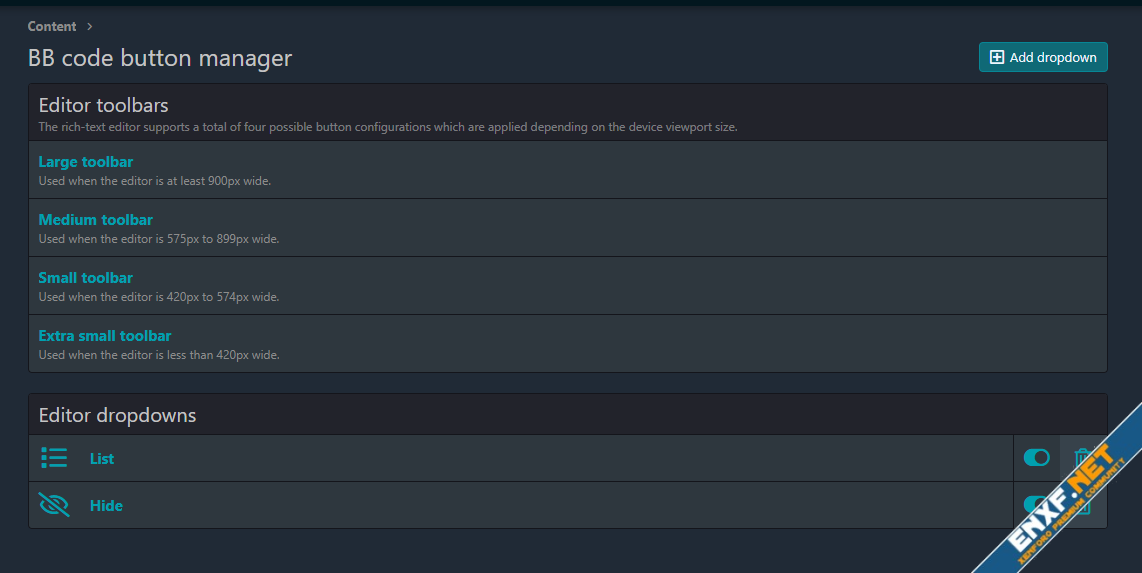This screenshot has height=573, width=1142.
Task: Delete the List dropdown via trash icon
Action: [x=1082, y=458]
